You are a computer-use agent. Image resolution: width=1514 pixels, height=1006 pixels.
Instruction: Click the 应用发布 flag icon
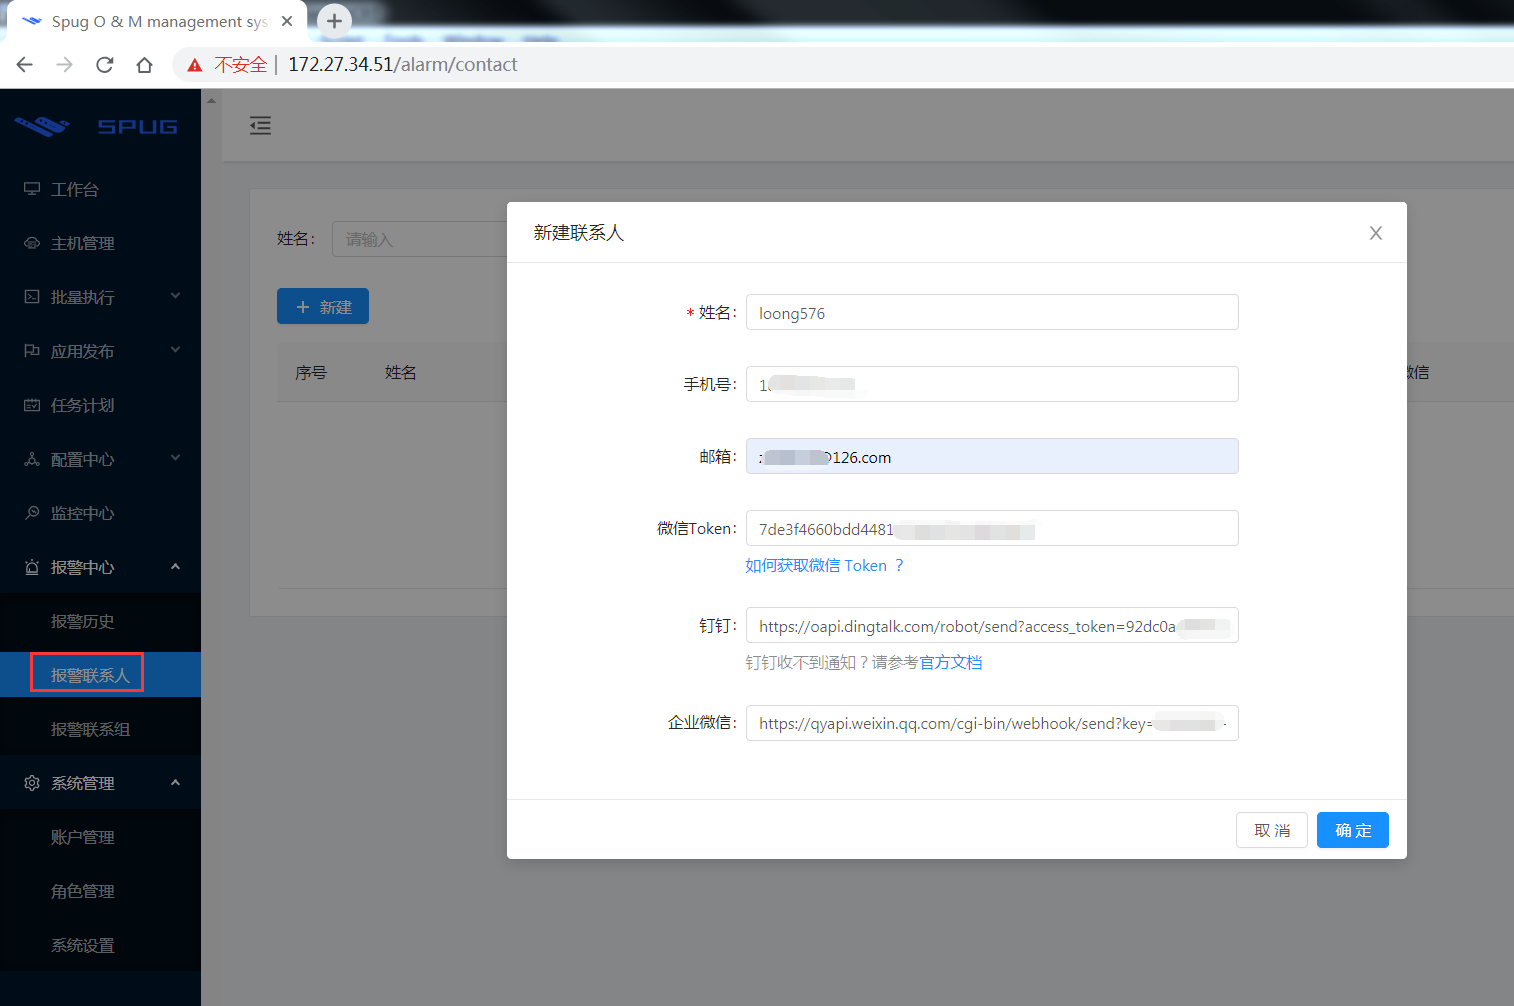click(x=32, y=351)
